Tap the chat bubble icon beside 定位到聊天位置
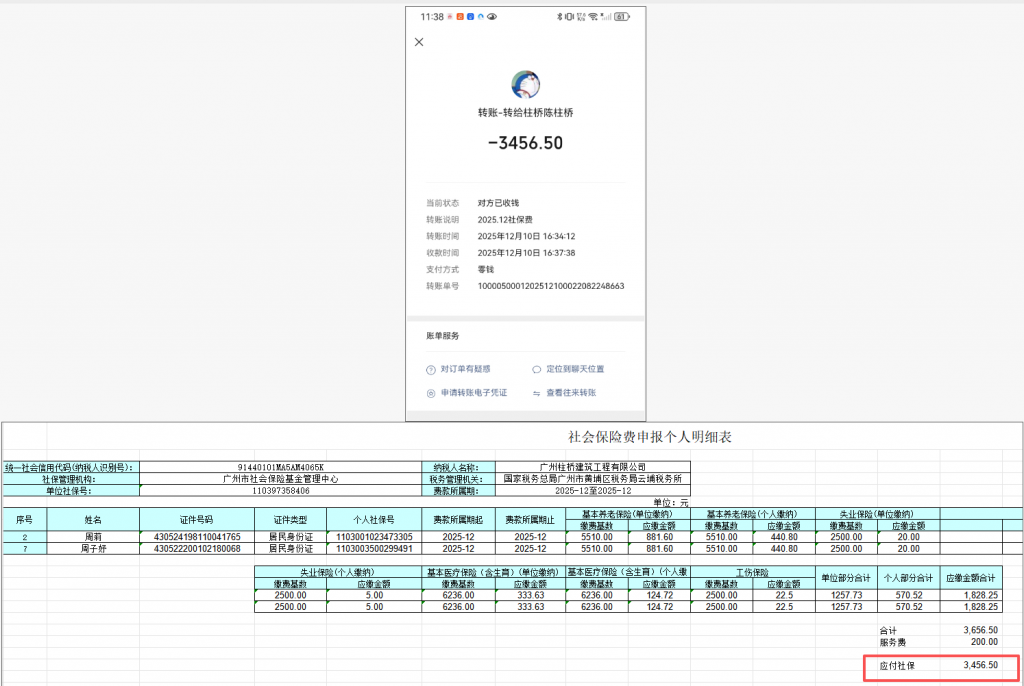1024x686 pixels. coord(537,369)
